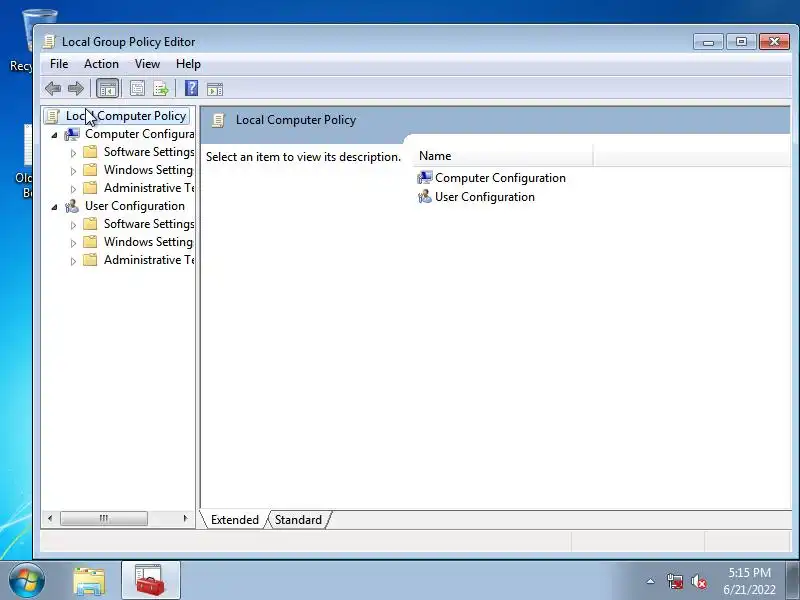Click the muted volume tray icon
The height and width of the screenshot is (600, 800).
click(698, 581)
